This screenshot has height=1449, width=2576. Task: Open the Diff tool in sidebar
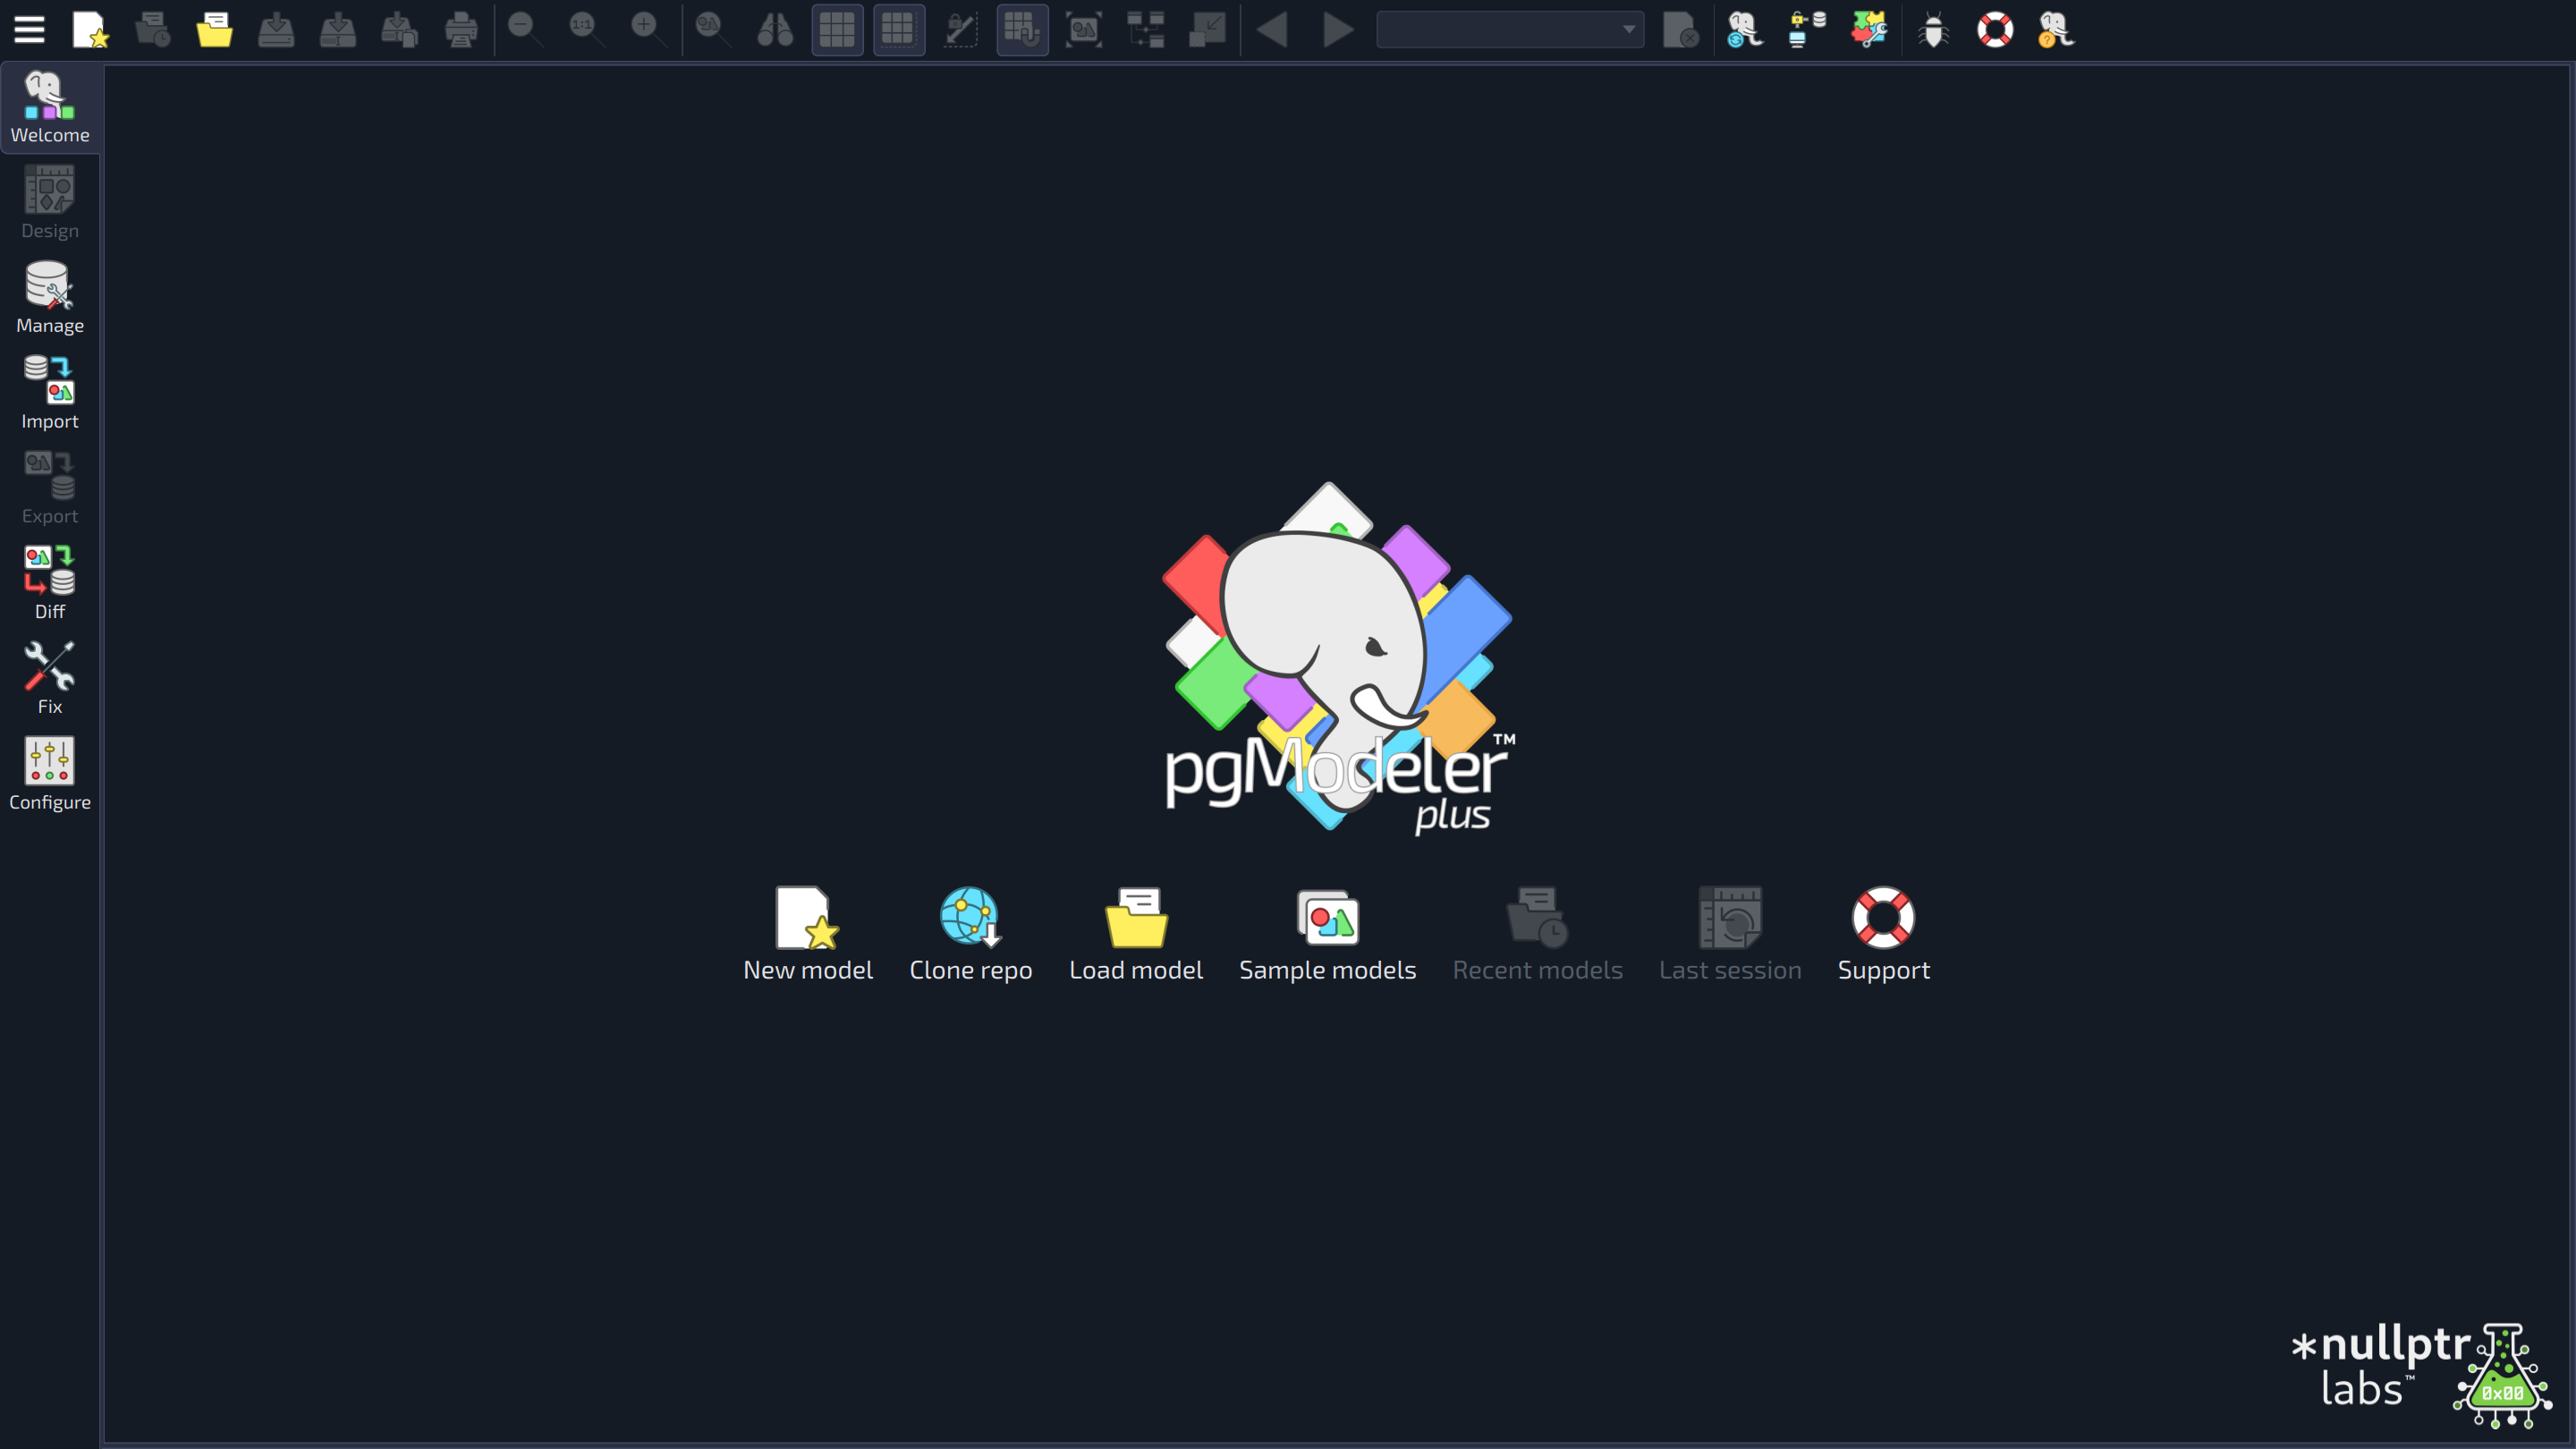50,584
